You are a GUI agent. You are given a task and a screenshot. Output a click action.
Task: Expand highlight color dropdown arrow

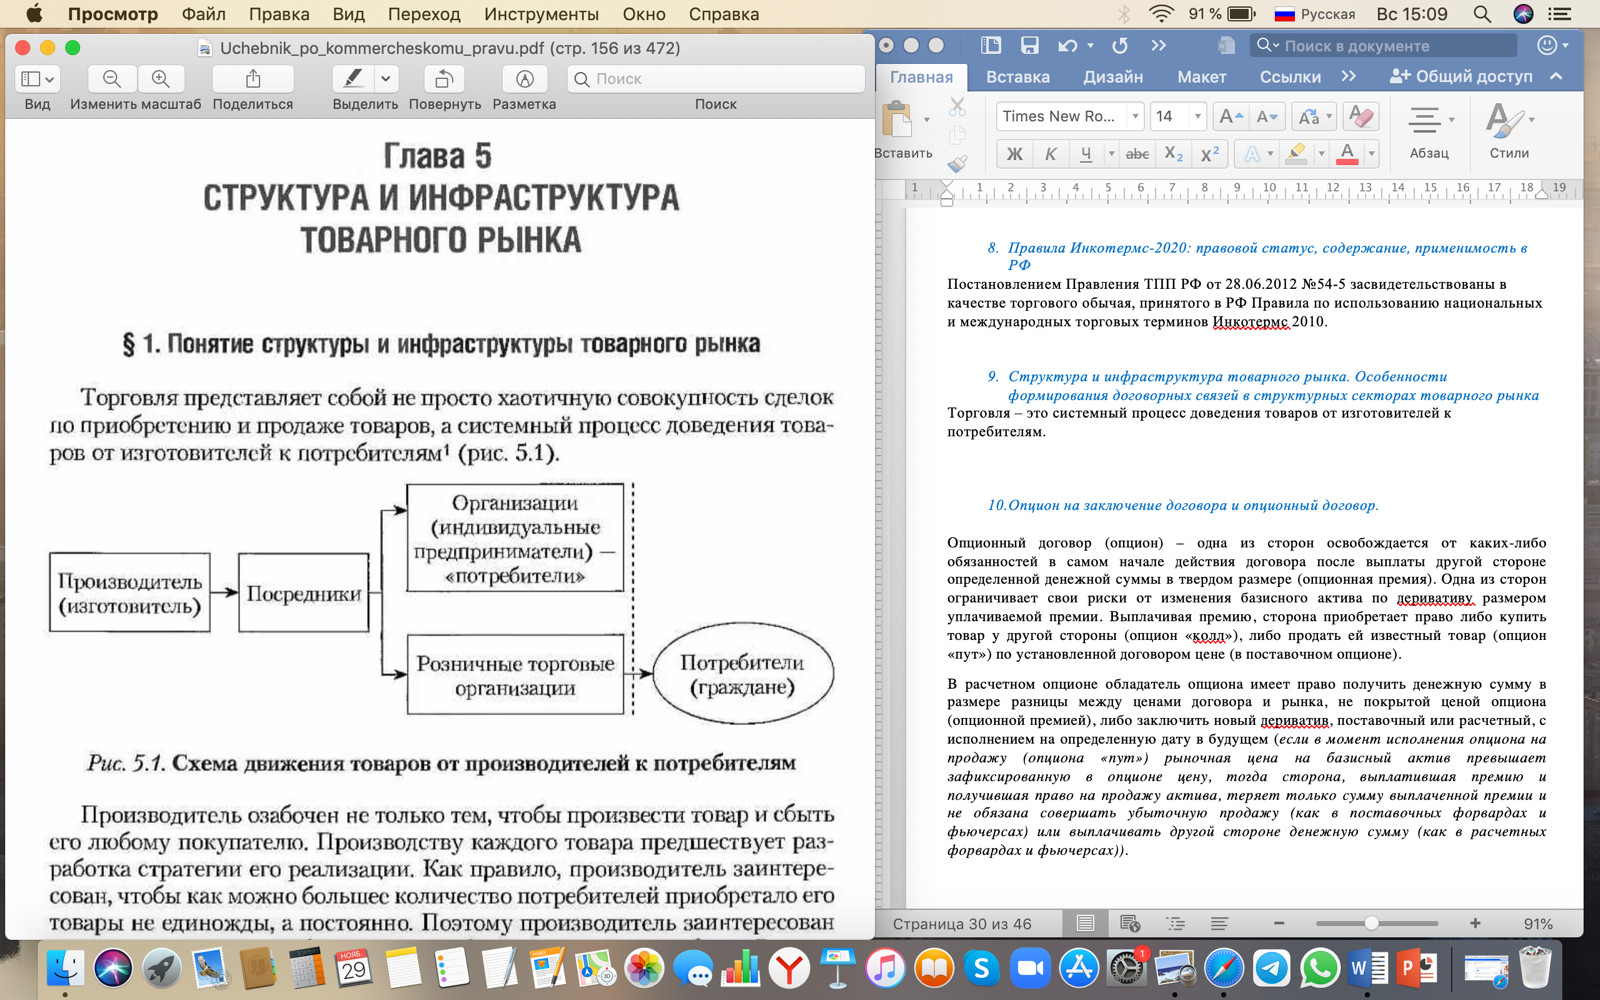tap(1321, 154)
